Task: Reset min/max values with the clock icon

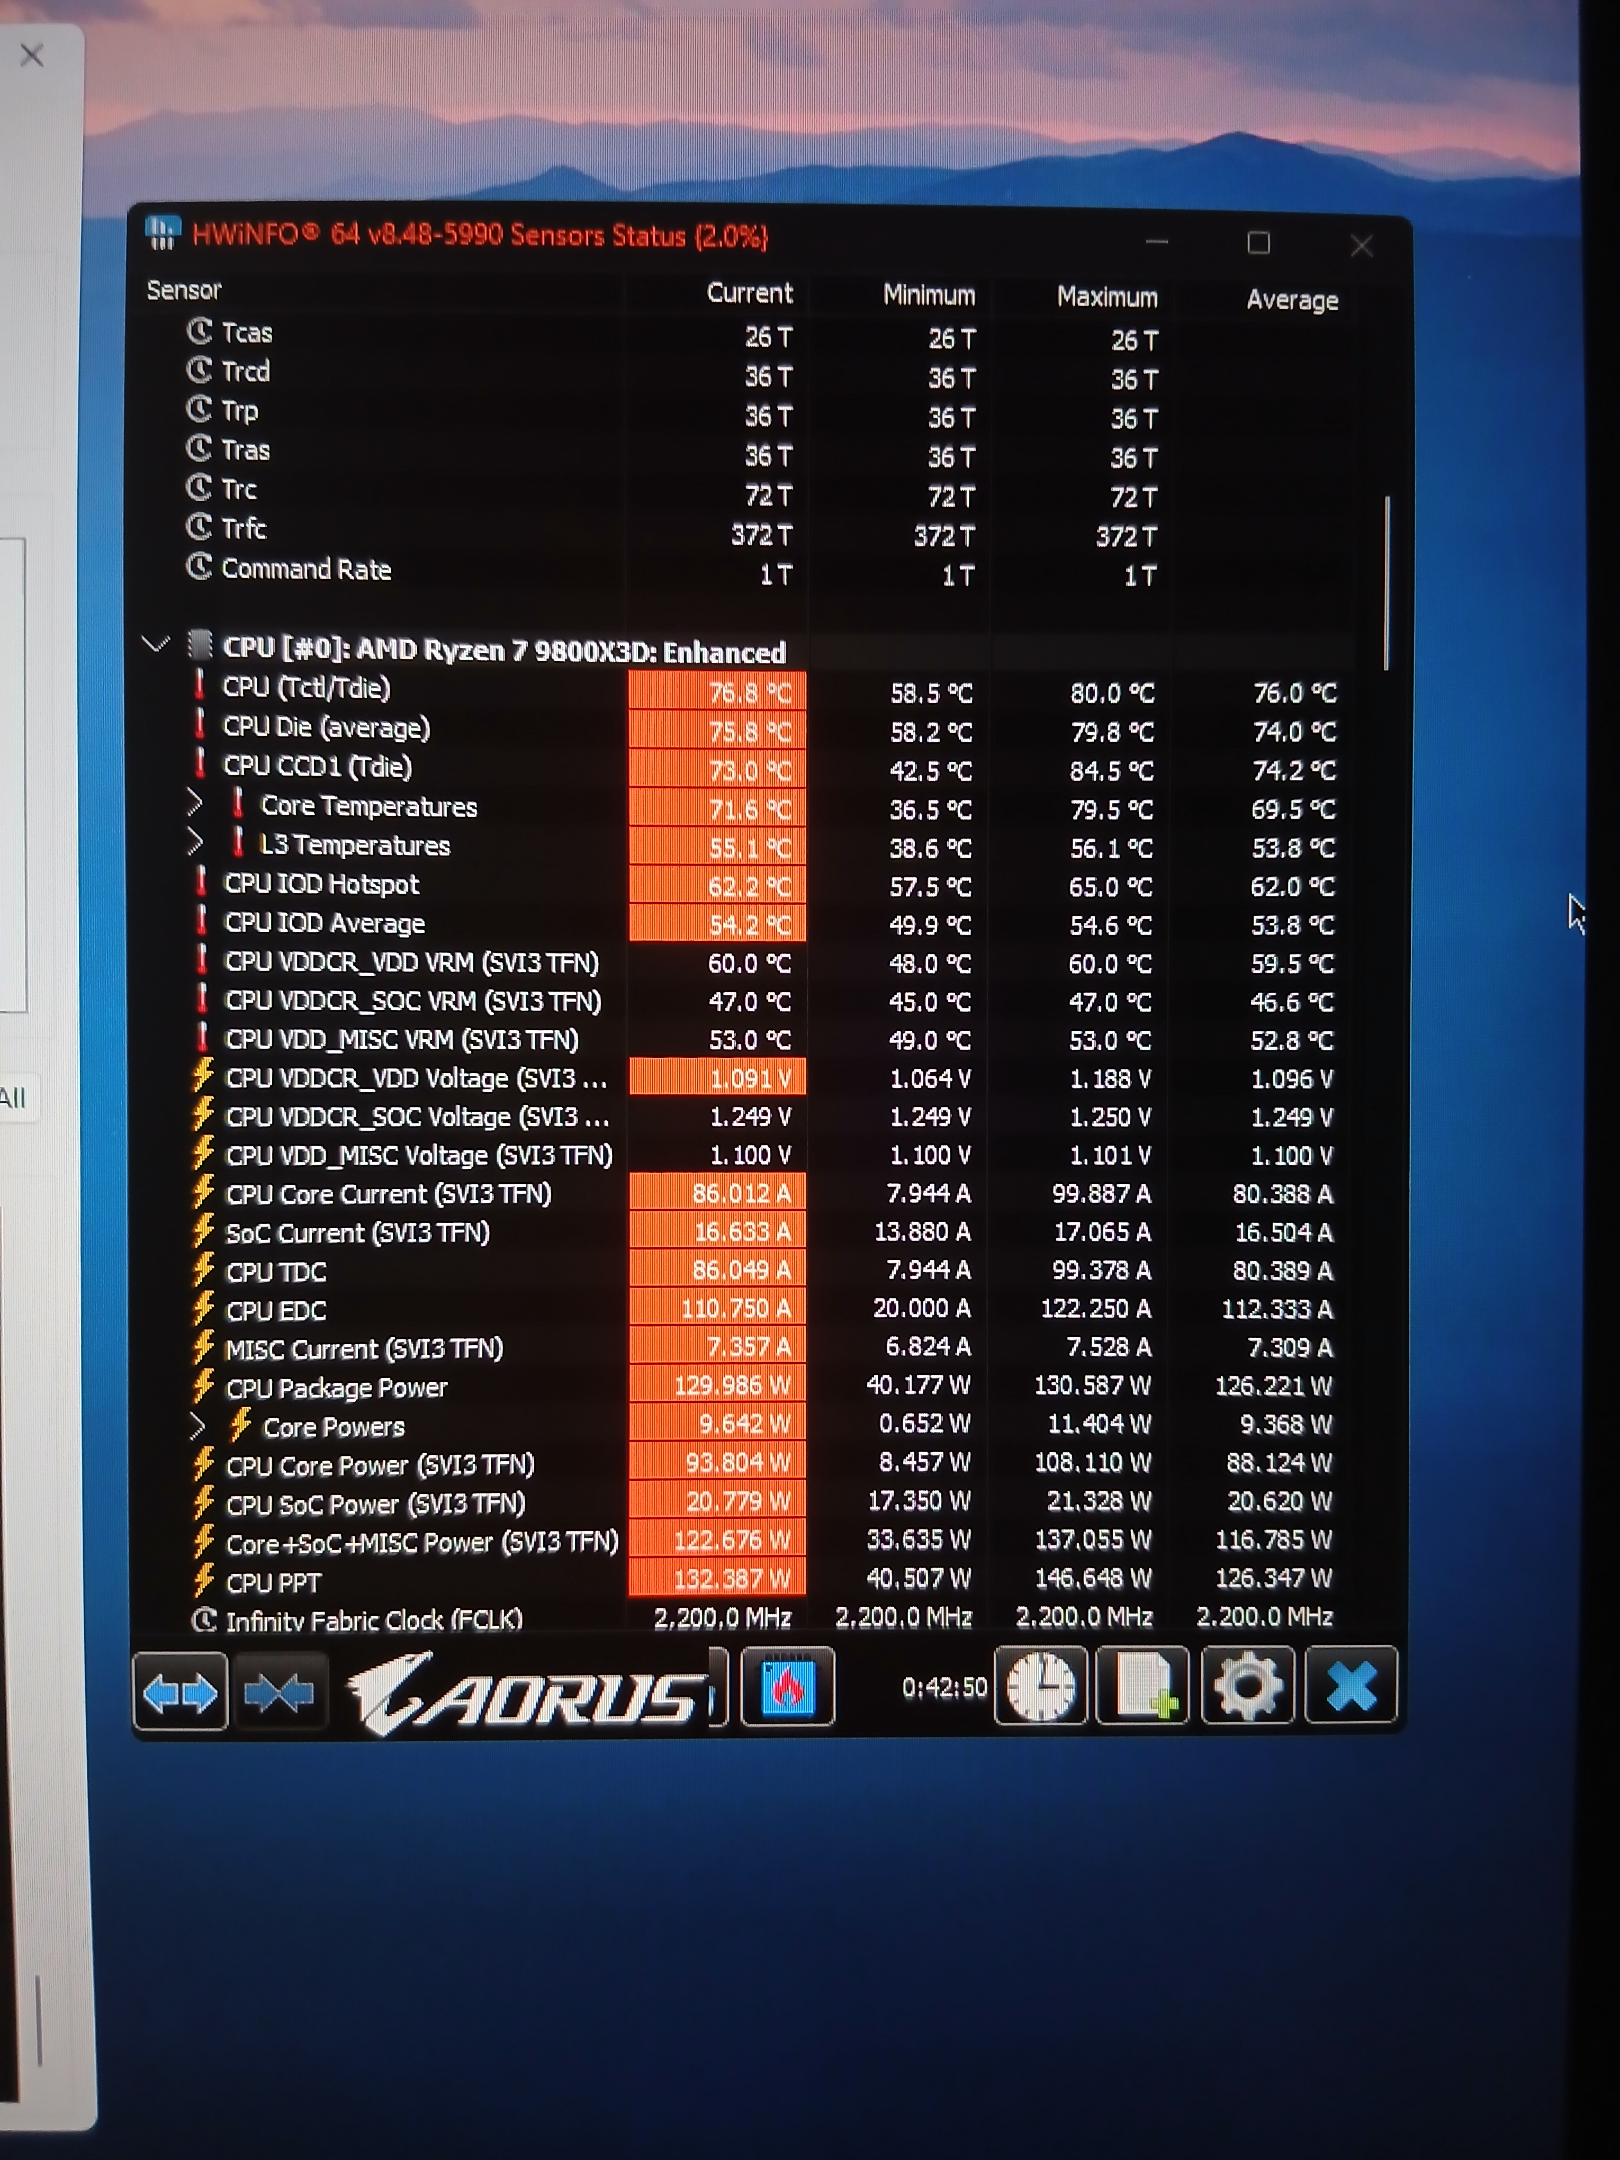Action: point(1041,1687)
